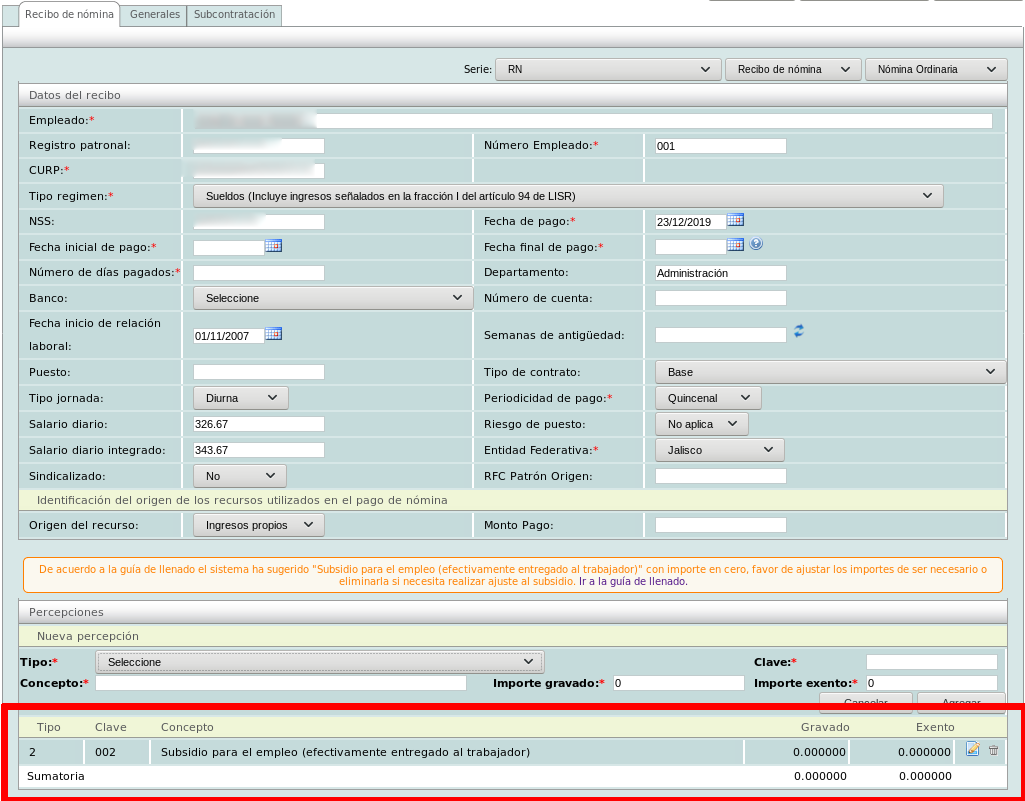The width and height of the screenshot is (1025, 801).
Task: Open the Periodicidad de pago dropdown
Action: [708, 398]
